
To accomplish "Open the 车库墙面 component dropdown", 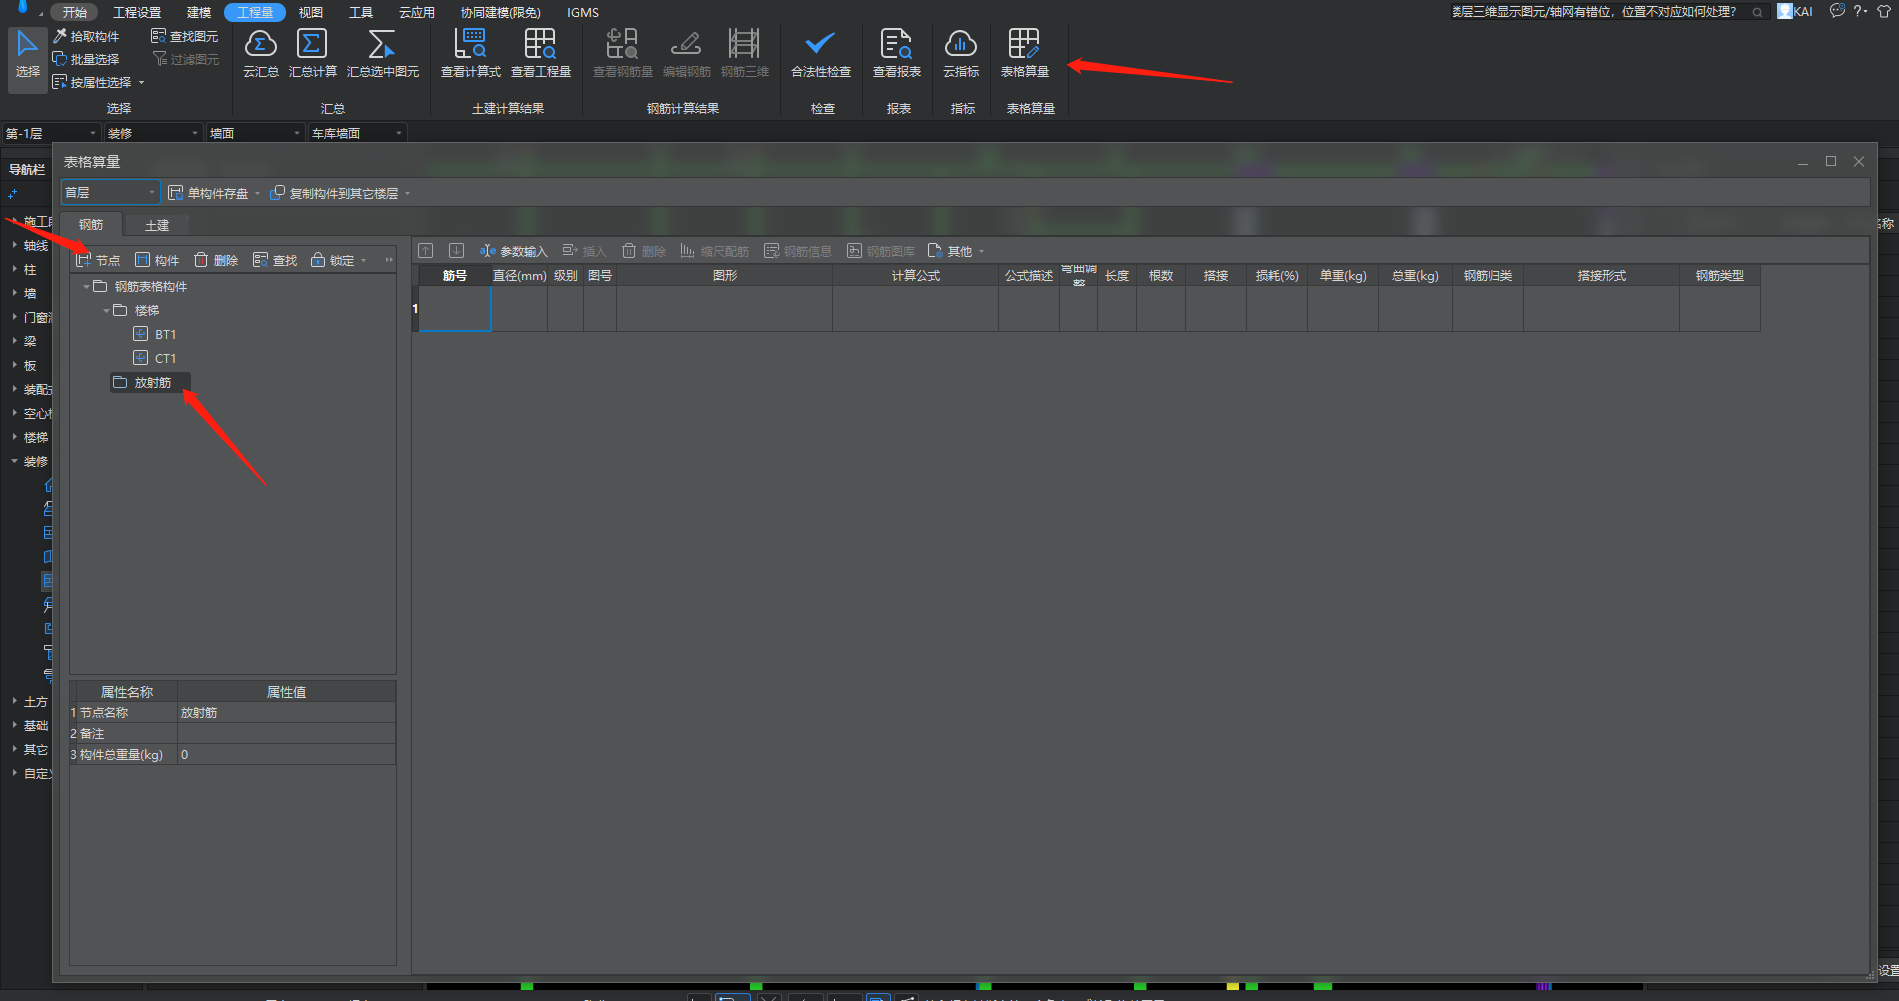I will (x=357, y=133).
